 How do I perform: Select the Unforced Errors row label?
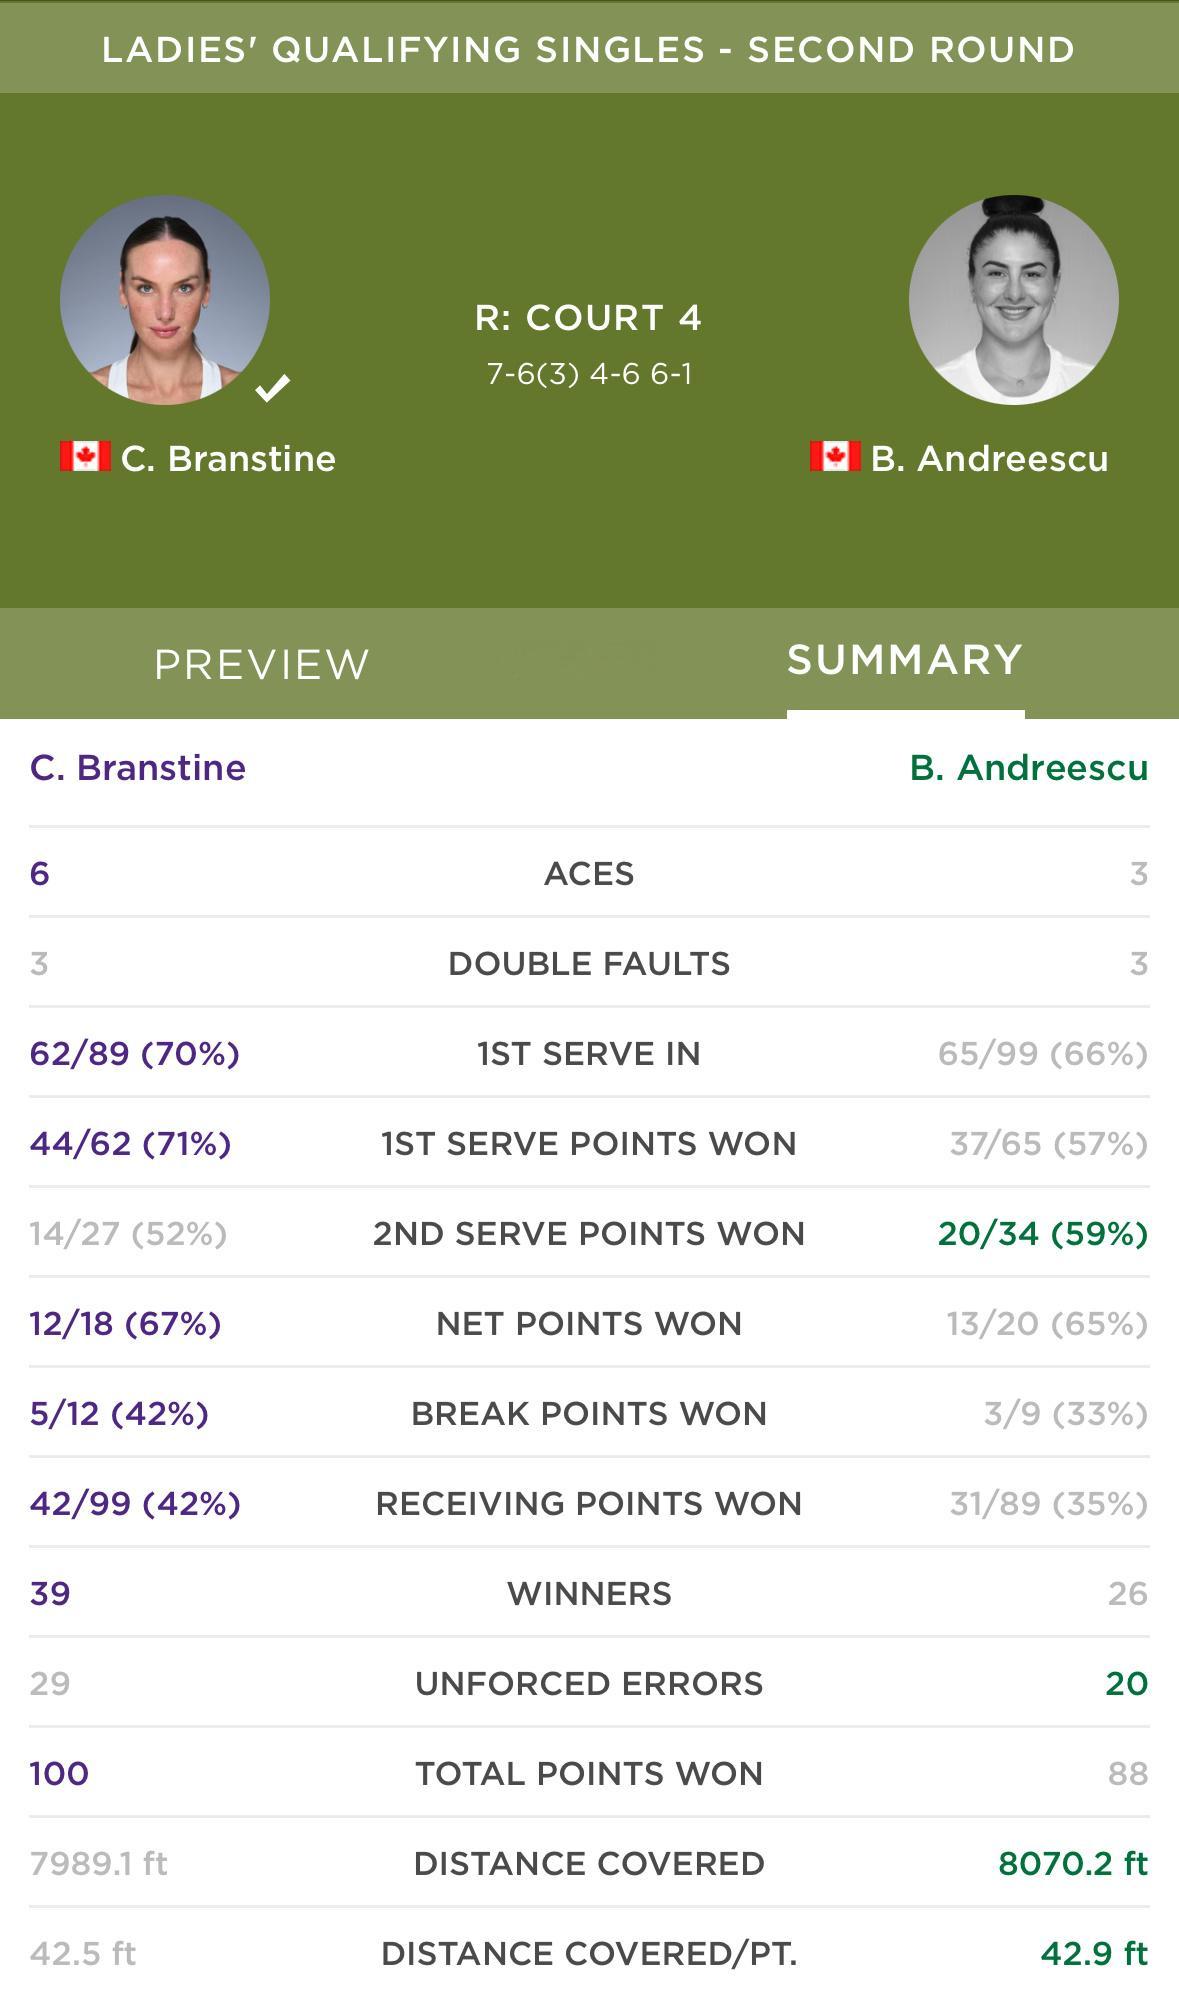click(x=589, y=1684)
